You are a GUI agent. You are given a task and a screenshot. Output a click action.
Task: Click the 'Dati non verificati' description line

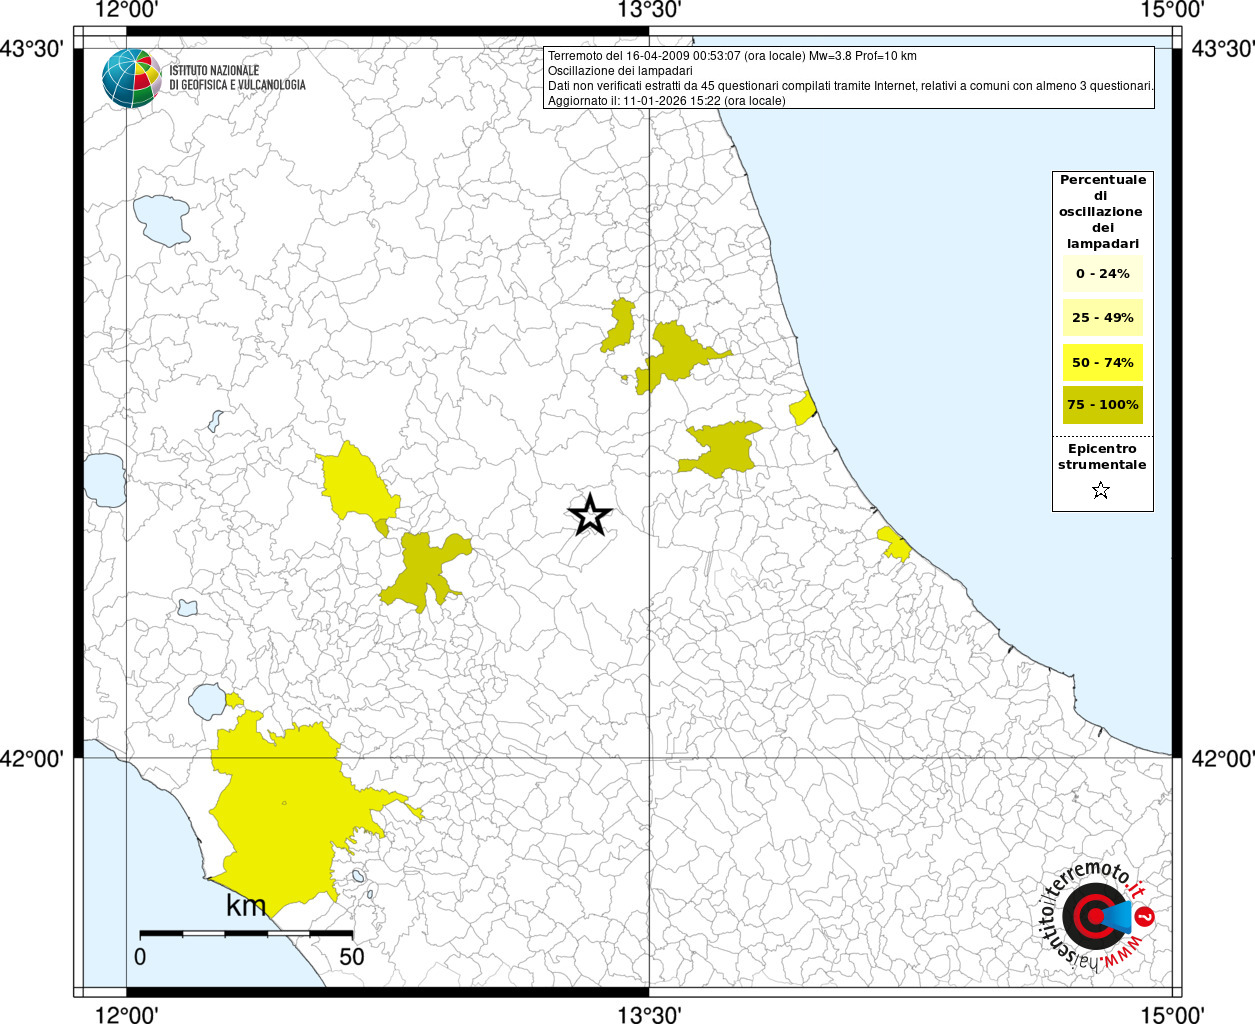[851, 86]
